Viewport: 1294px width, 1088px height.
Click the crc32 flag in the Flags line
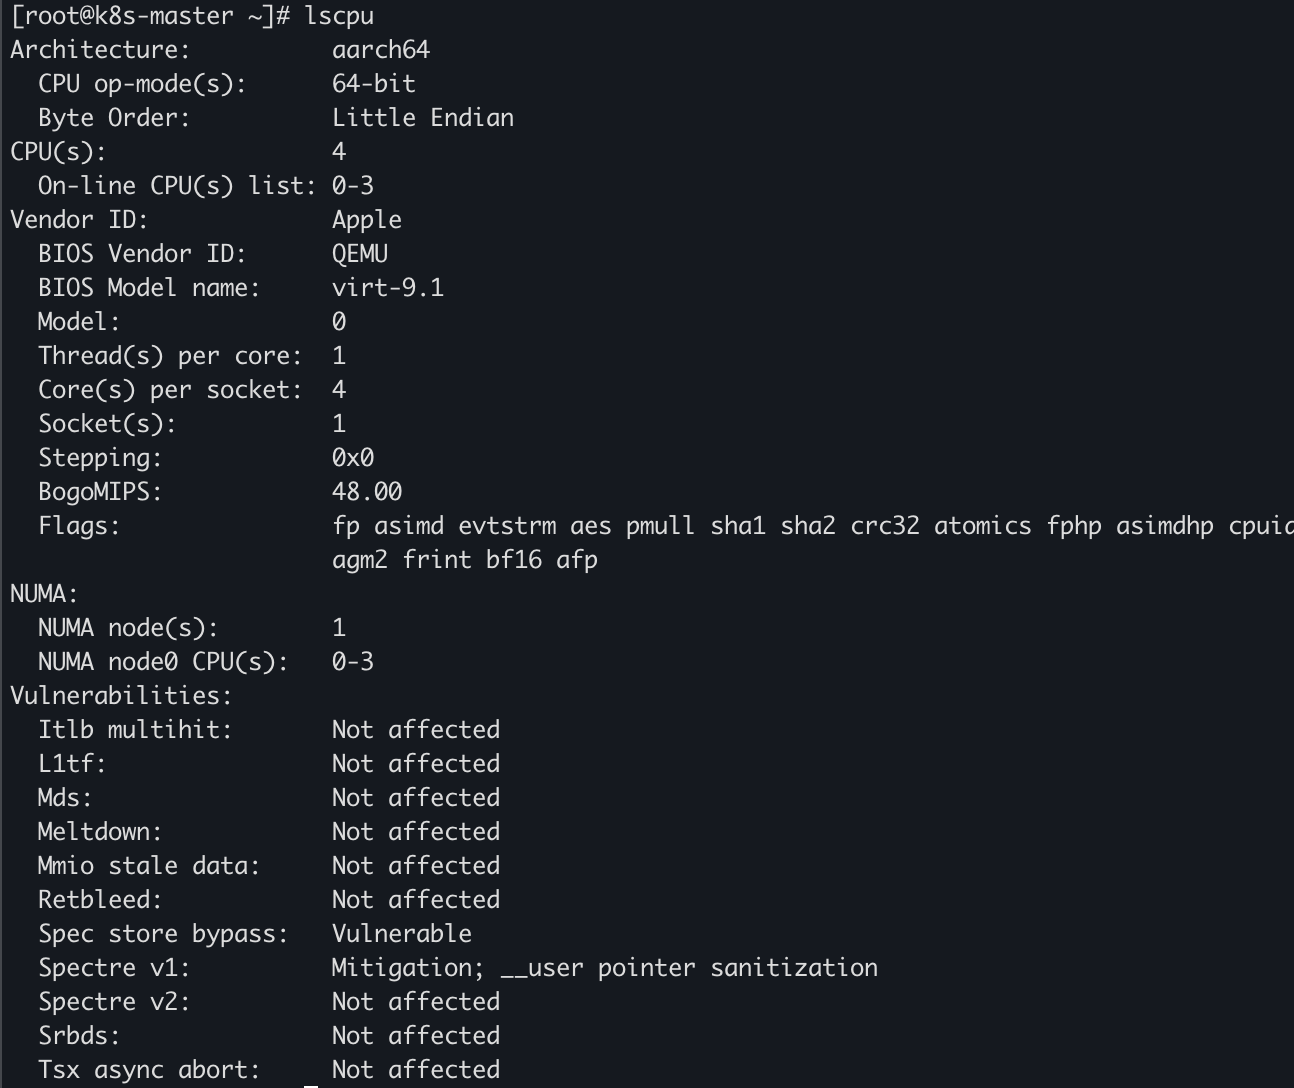(884, 526)
